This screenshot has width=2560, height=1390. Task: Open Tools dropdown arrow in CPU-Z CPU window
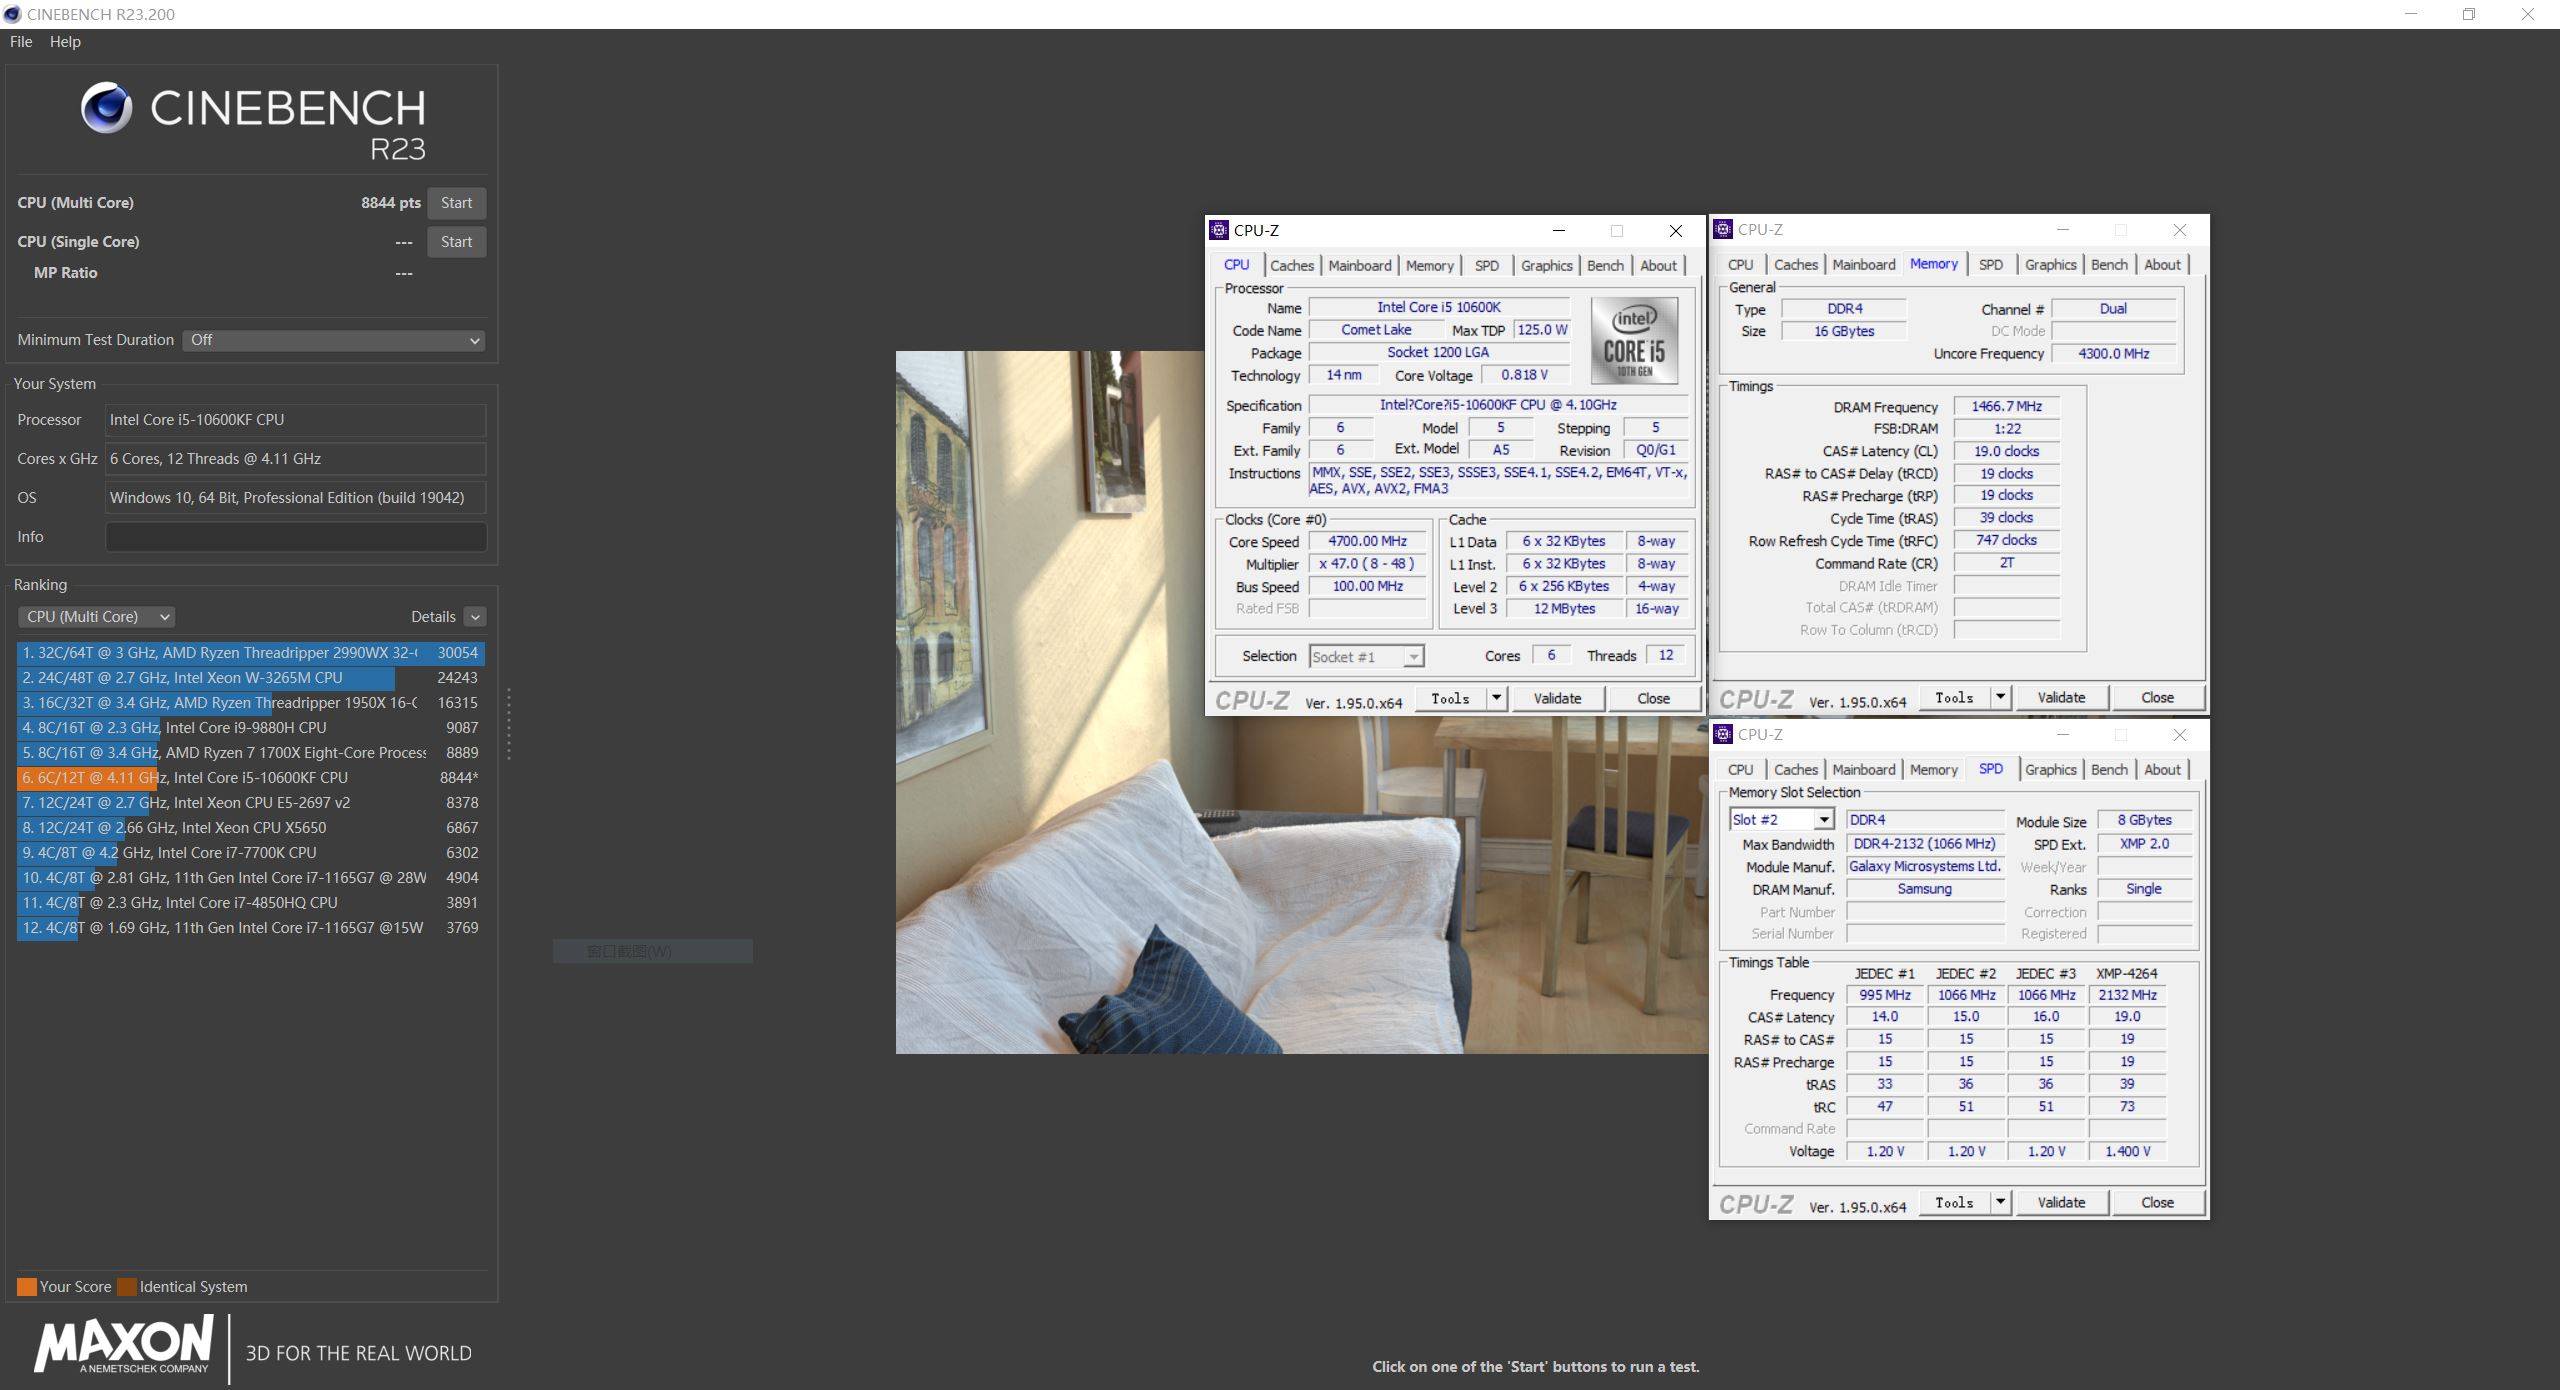coord(1497,698)
